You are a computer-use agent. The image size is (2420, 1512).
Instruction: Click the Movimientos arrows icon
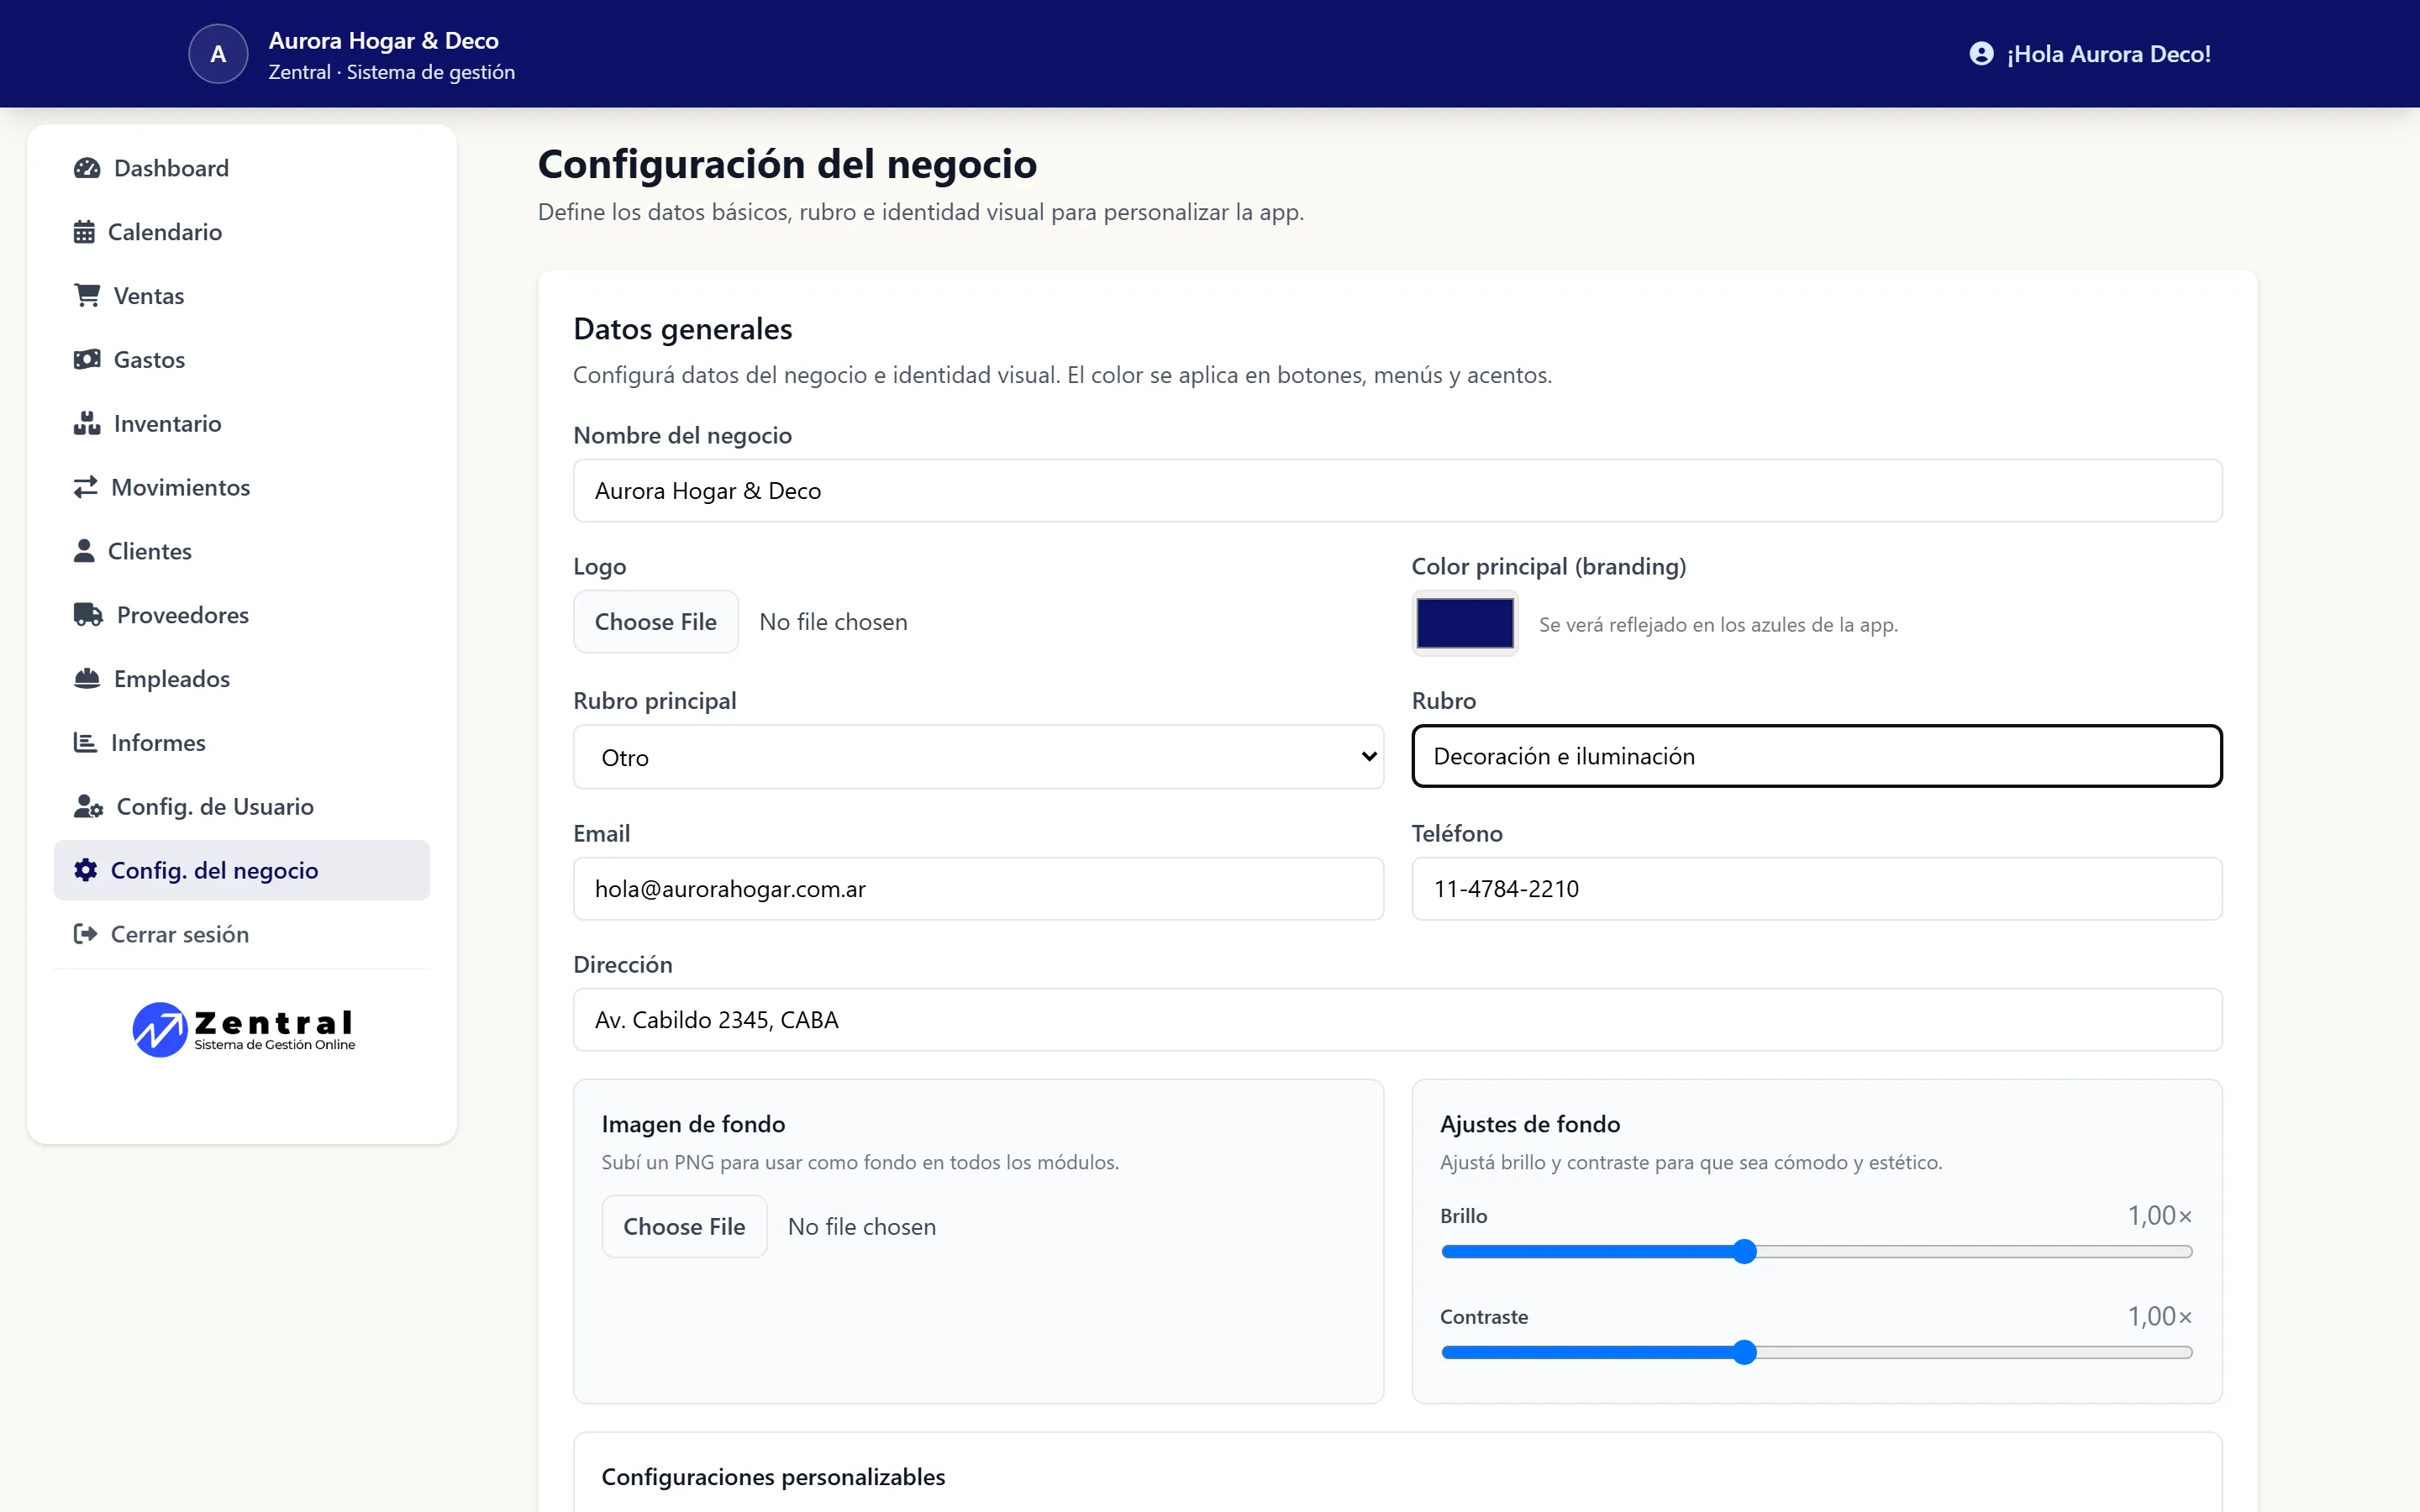(85, 487)
